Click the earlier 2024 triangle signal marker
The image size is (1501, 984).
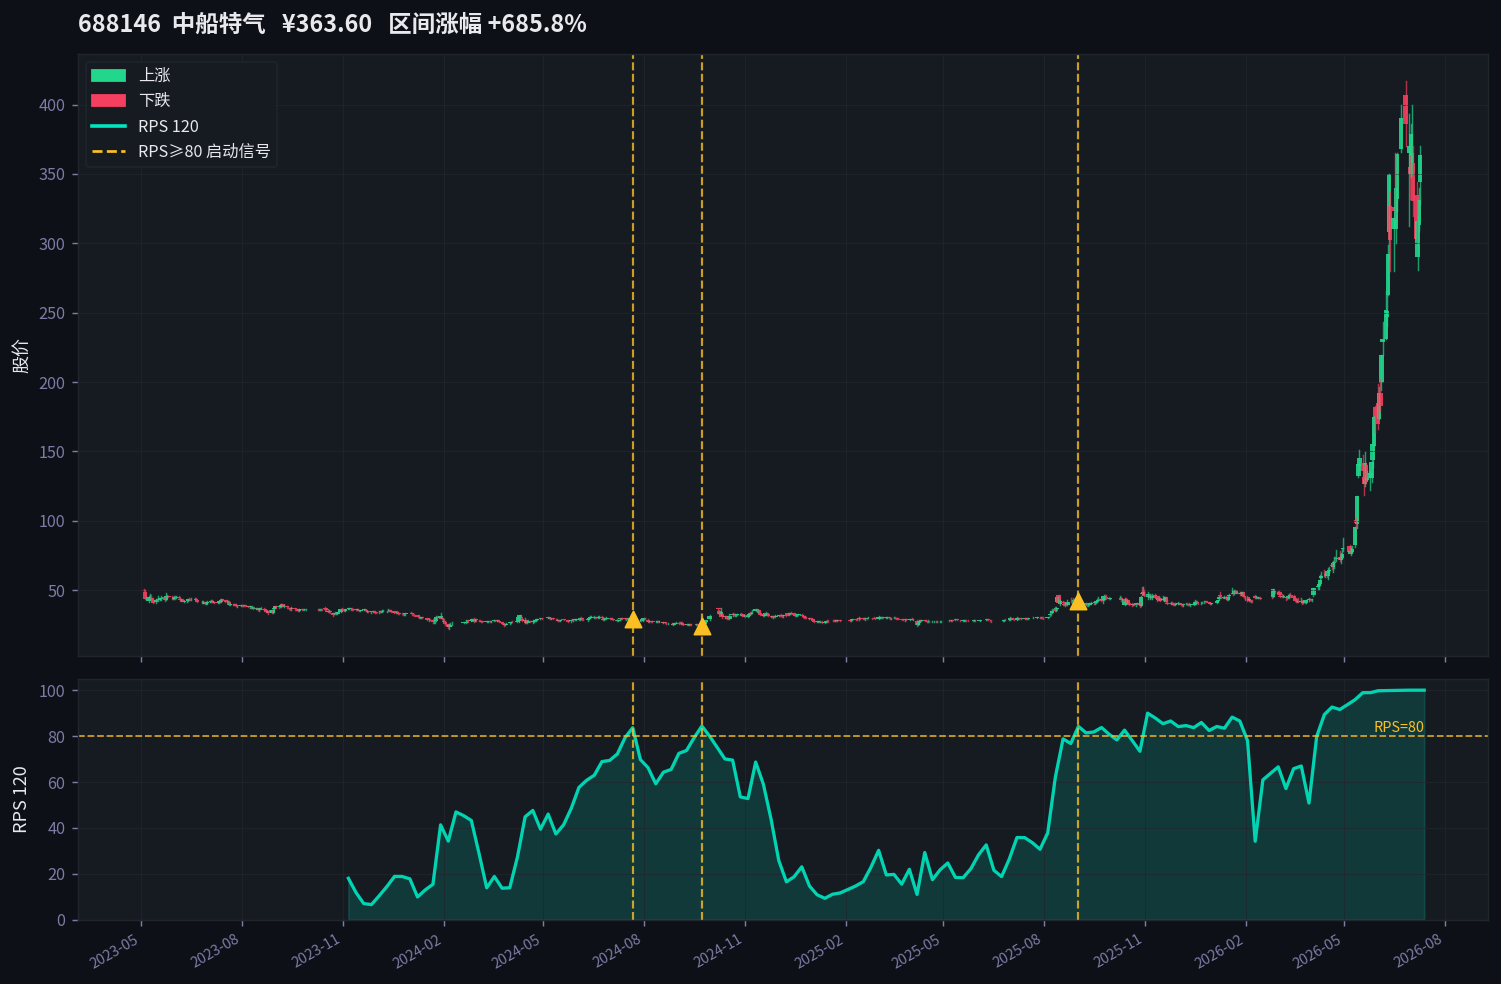(633, 620)
